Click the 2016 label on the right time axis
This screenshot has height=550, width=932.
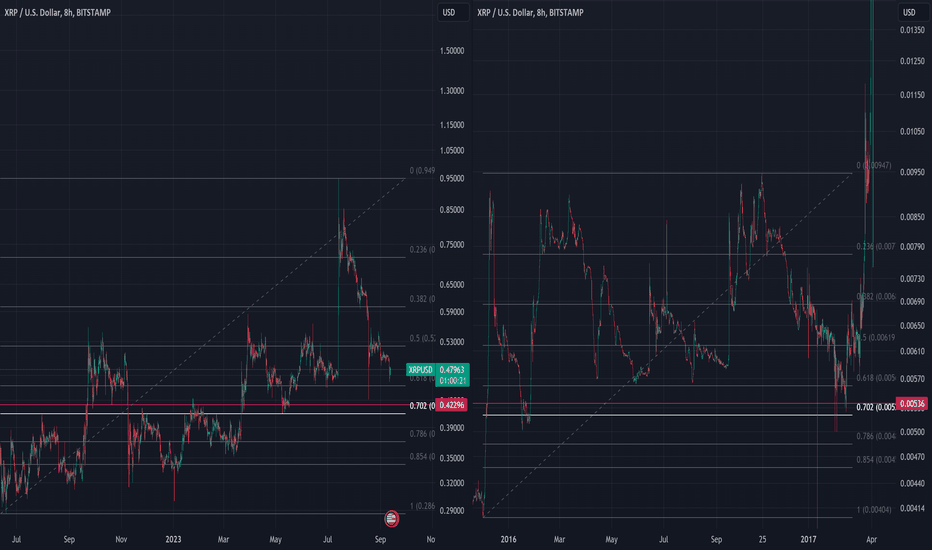pyautogui.click(x=508, y=539)
